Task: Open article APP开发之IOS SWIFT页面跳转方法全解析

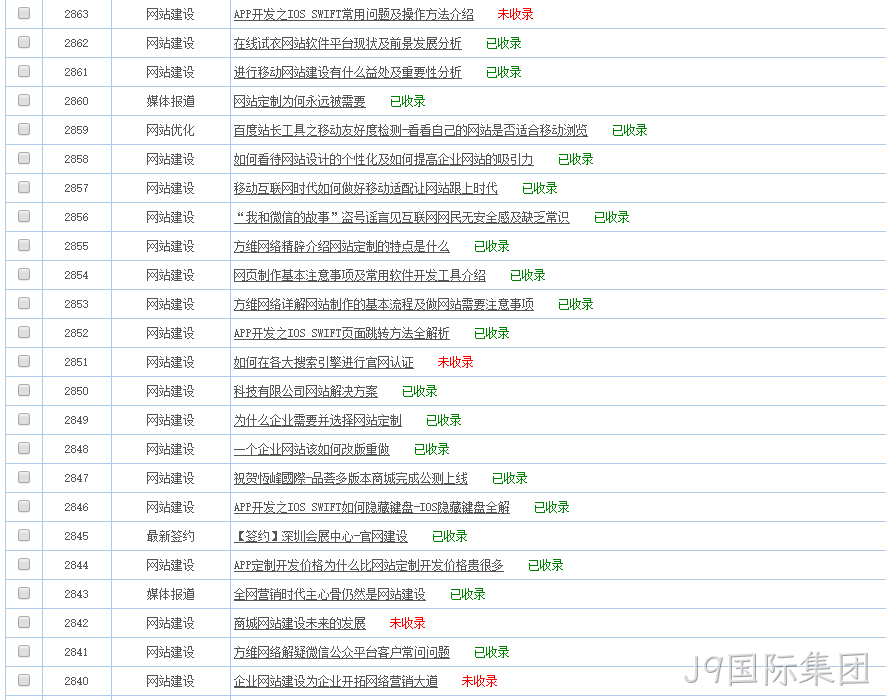Action: point(341,333)
